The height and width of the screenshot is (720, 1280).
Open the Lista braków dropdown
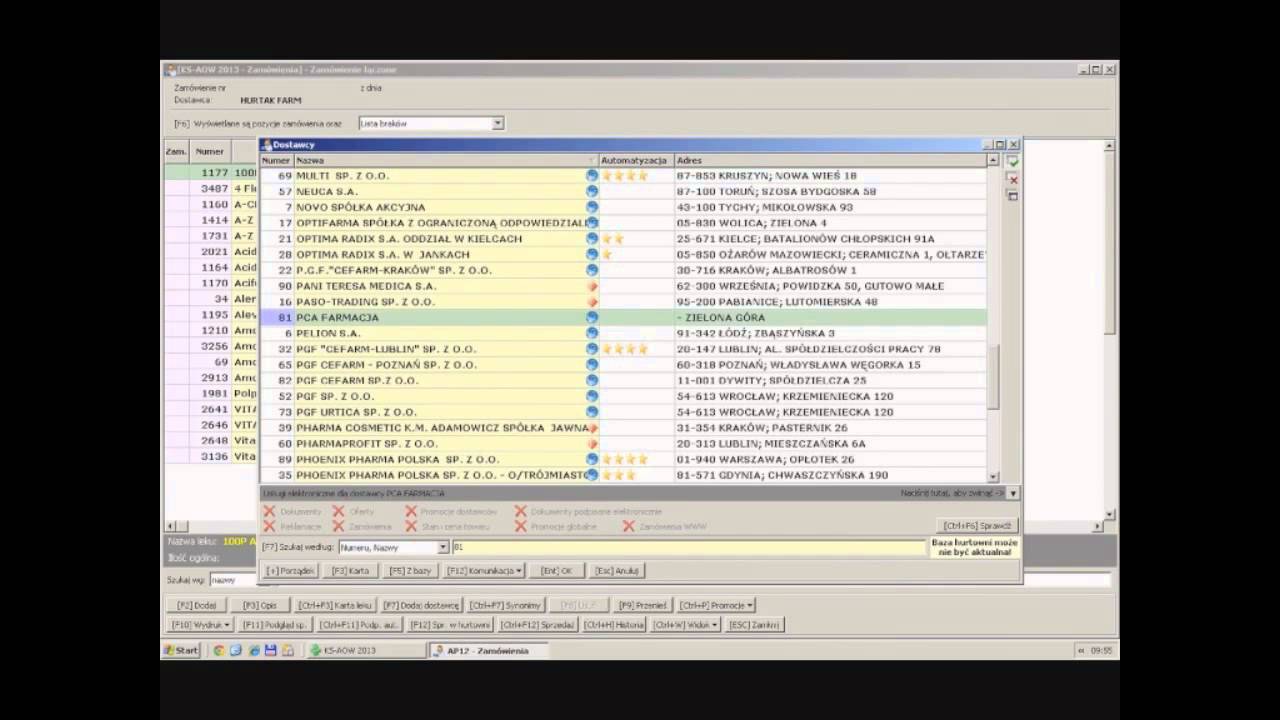(x=497, y=124)
